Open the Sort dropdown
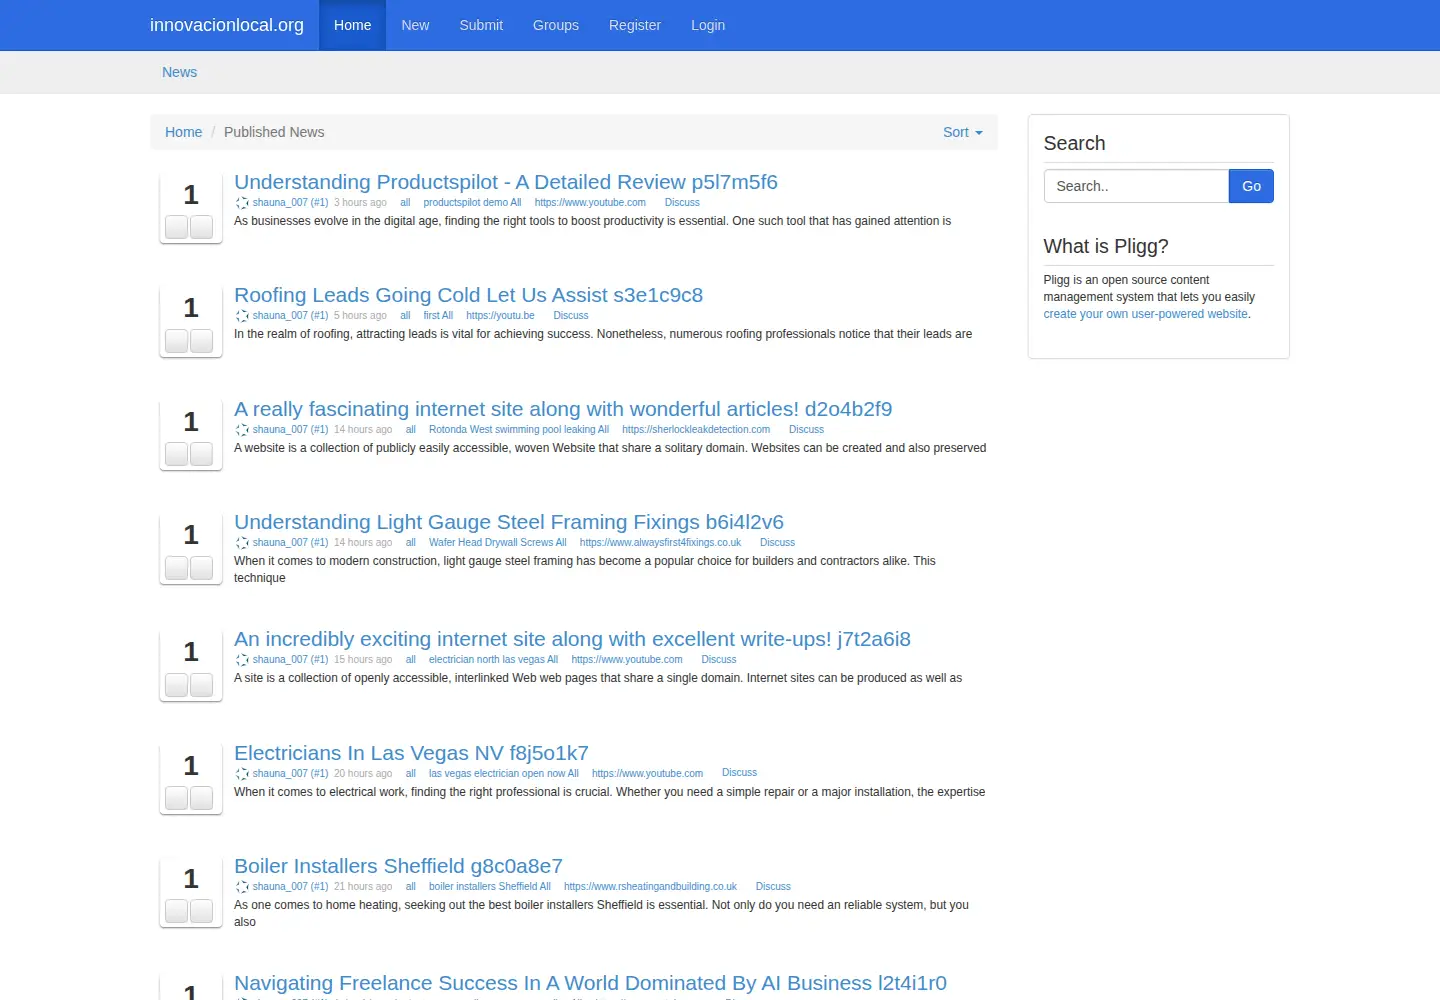The width and height of the screenshot is (1440, 1000). pyautogui.click(x=963, y=132)
